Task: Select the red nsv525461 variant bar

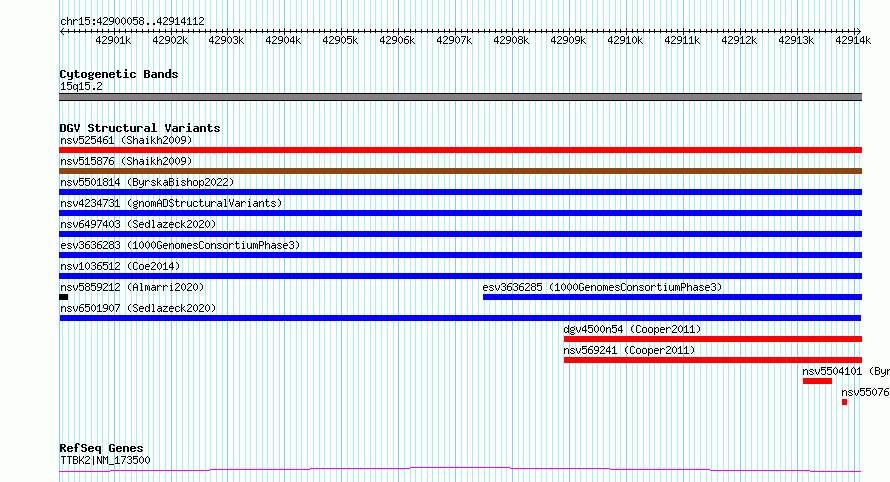Action: (460, 150)
